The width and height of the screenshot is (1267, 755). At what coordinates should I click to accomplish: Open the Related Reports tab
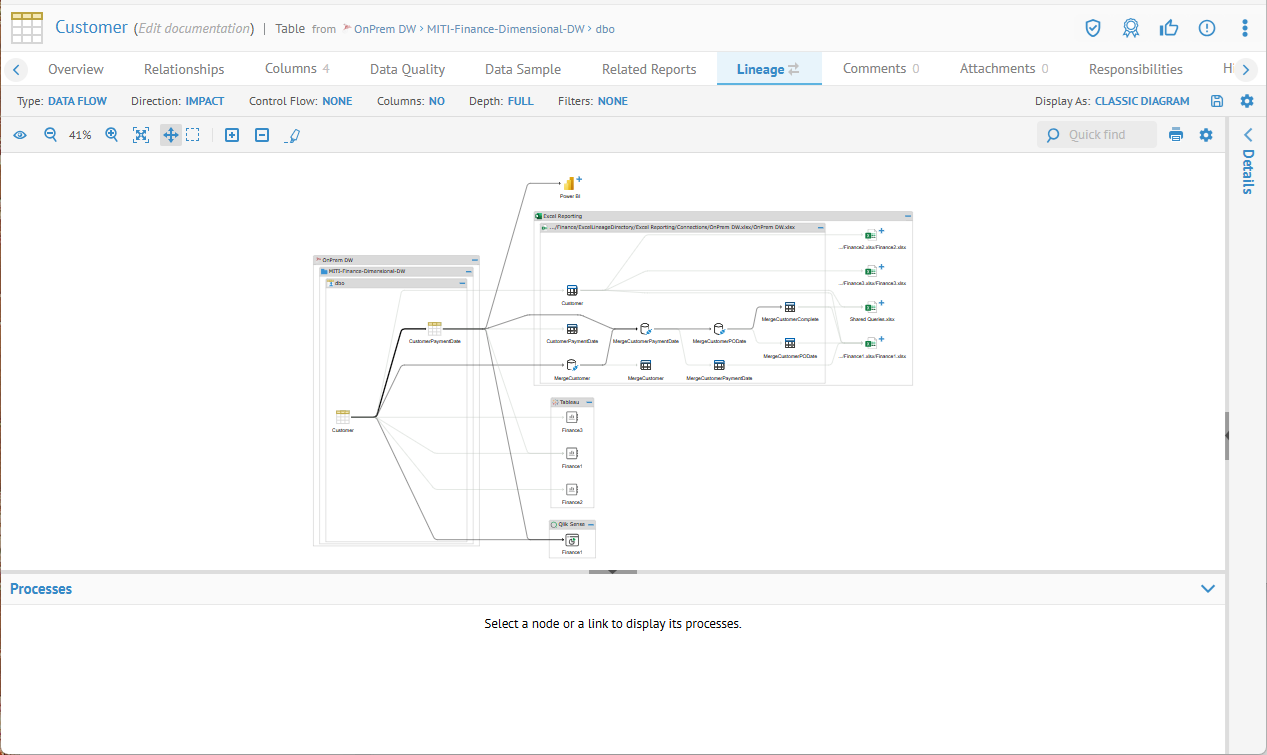(649, 69)
